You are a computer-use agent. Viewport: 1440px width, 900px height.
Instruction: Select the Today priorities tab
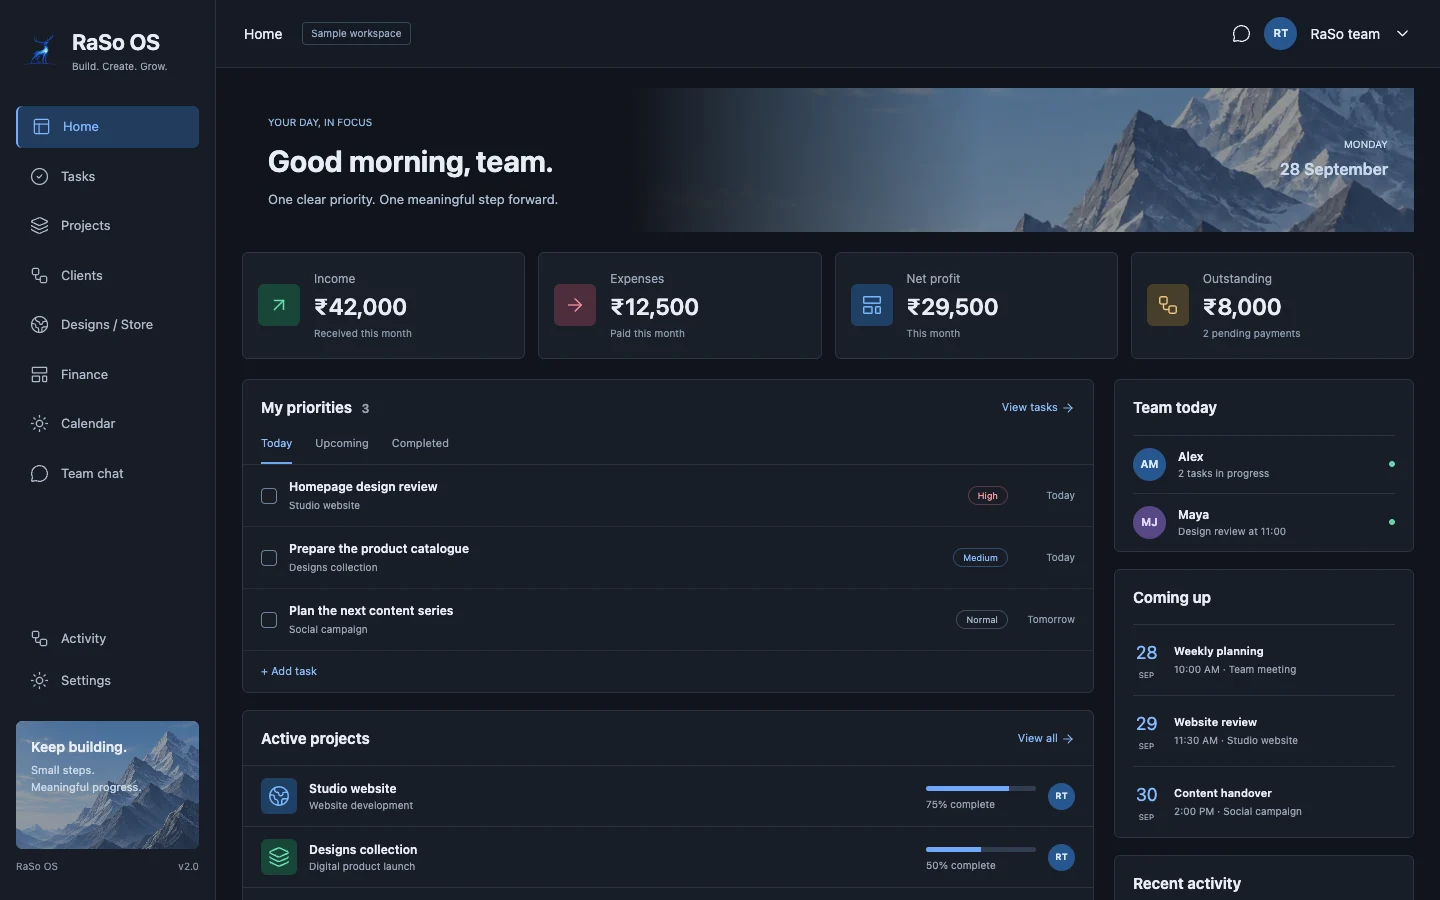[277, 444]
